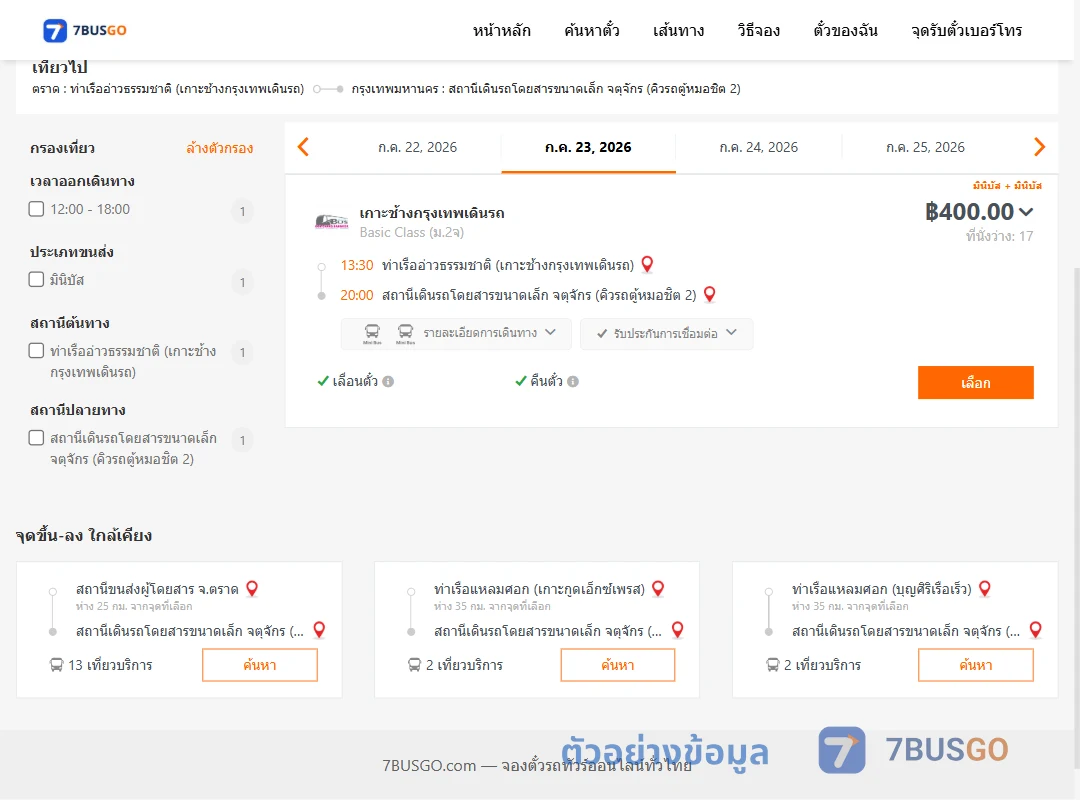Screen dimensions: 1080x800
Task: Expand the ฿400.00 price chevron
Action: (1026, 212)
